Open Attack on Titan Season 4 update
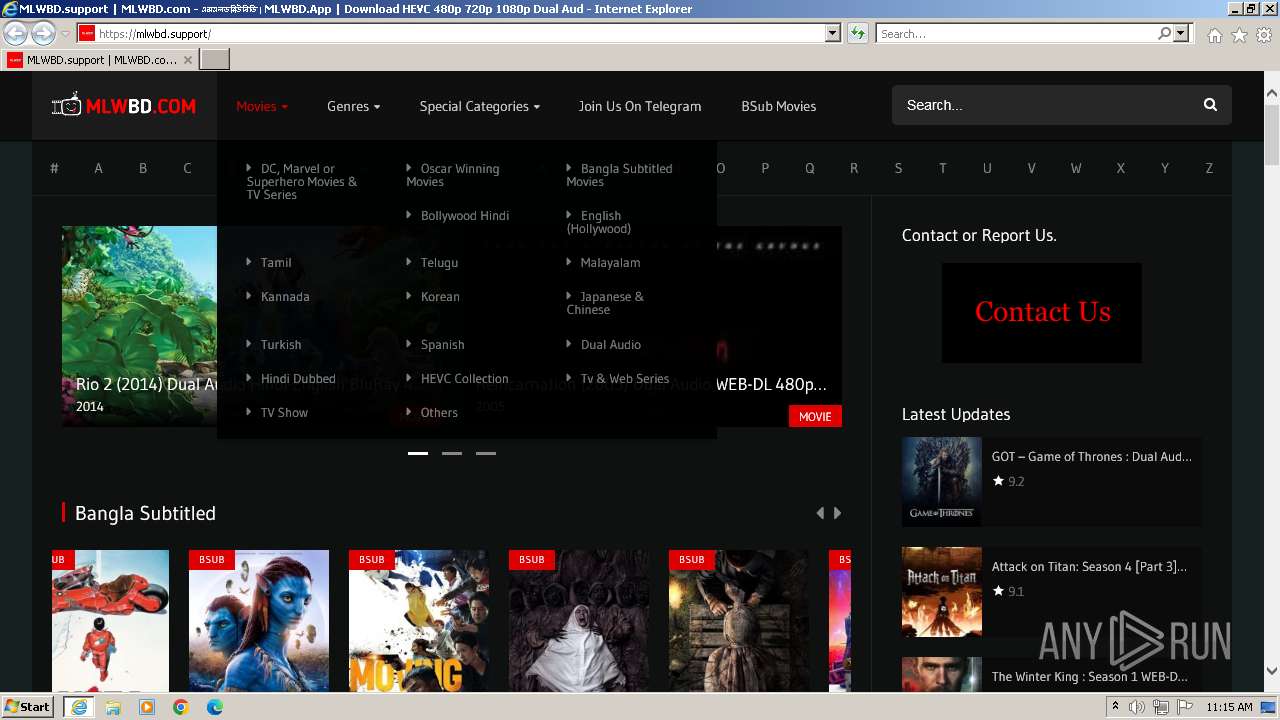 pyautogui.click(x=1089, y=566)
